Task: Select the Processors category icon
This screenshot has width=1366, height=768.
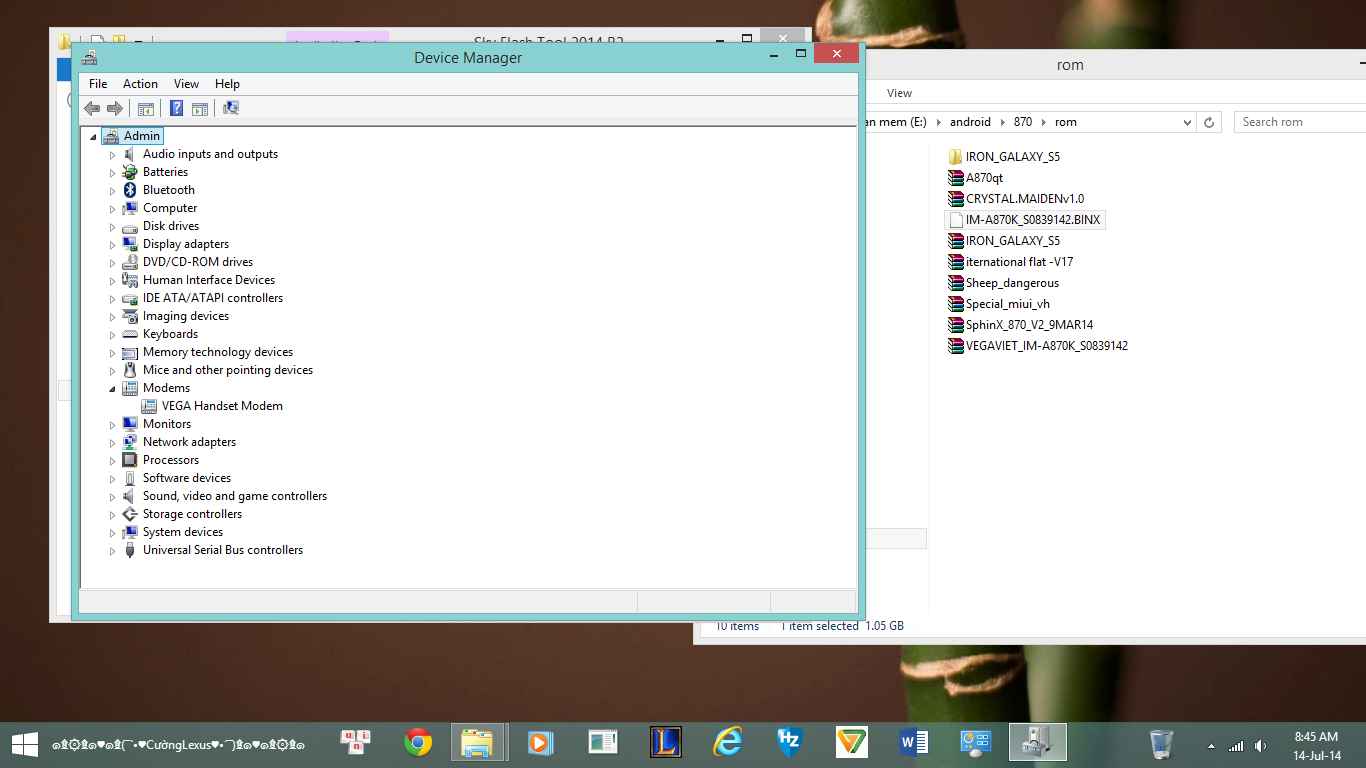Action: 130,460
